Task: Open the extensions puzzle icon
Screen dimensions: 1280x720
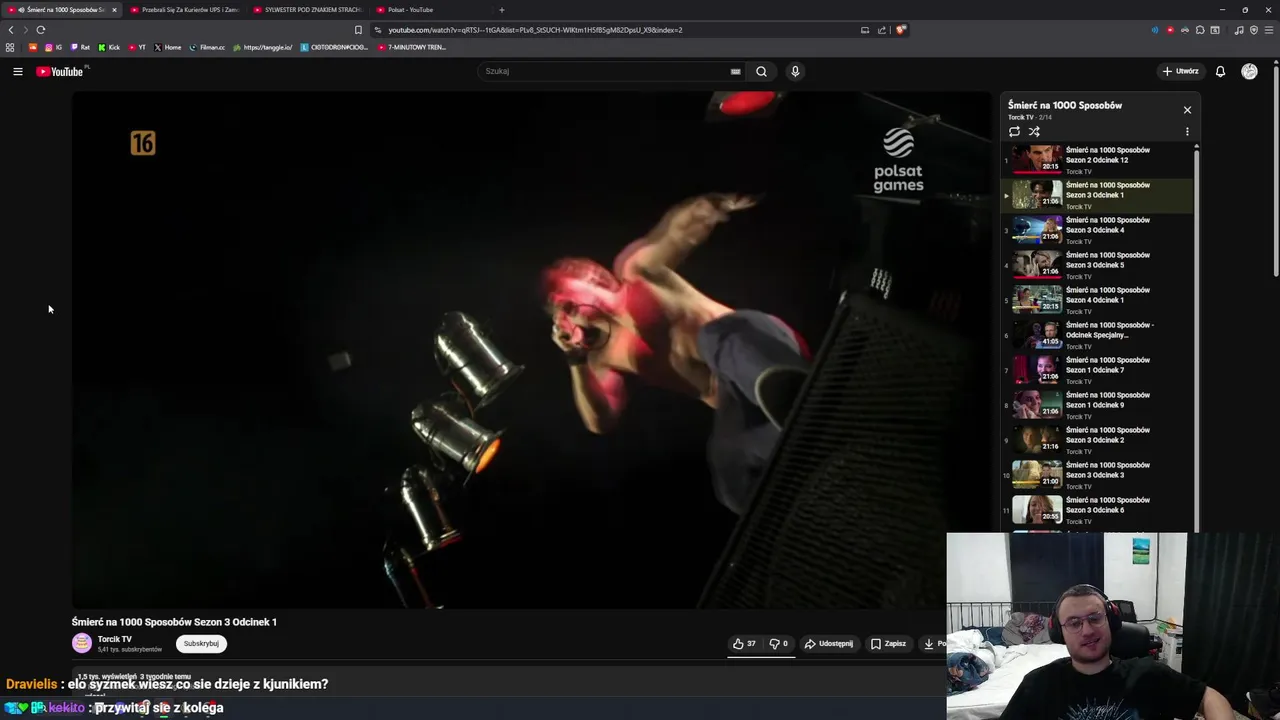Action: click(1200, 30)
